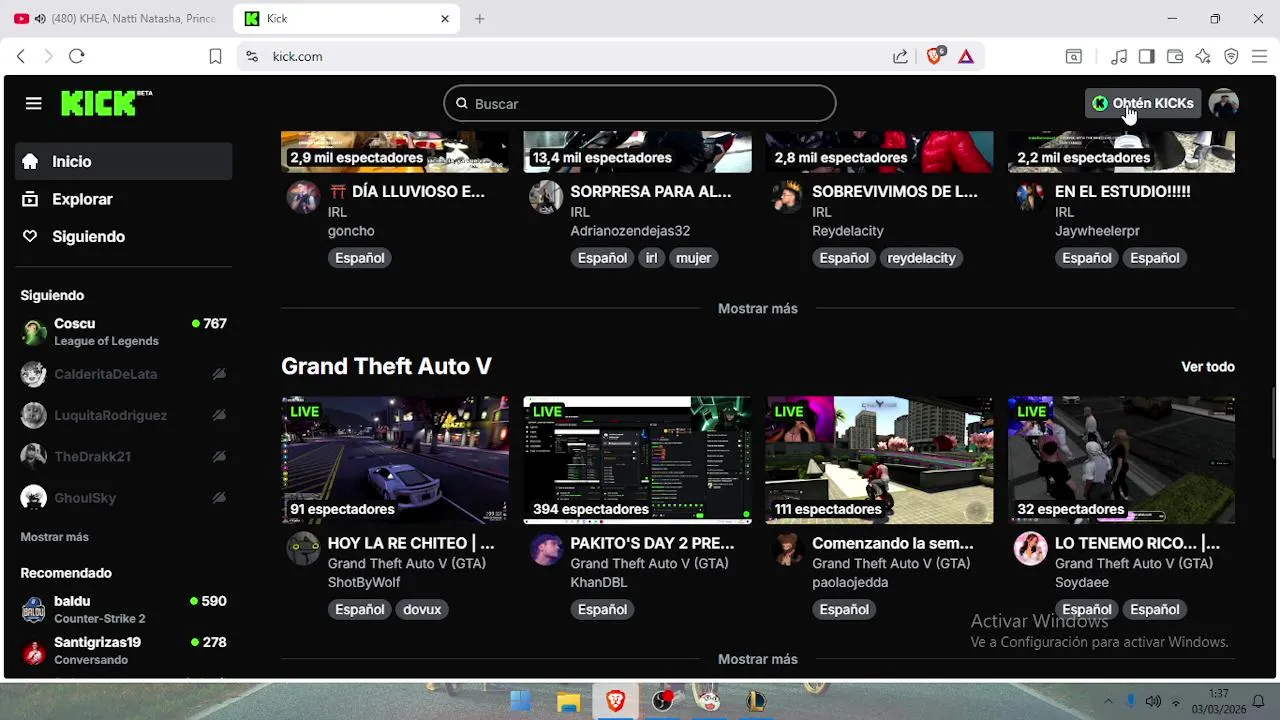Open Siguiendo in the sidebar navigation
Viewport: 1280px width, 720px height.
123,236
